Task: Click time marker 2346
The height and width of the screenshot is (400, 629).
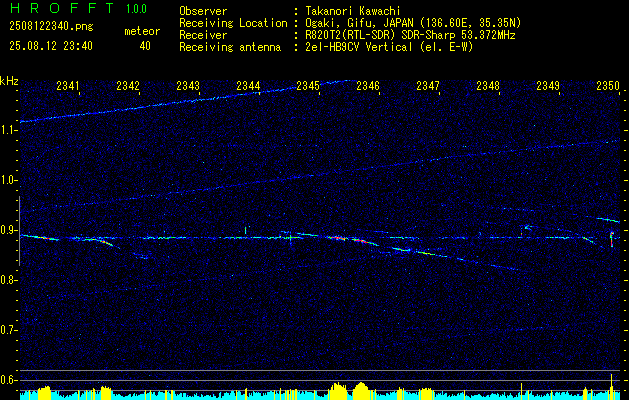Action: point(368,85)
